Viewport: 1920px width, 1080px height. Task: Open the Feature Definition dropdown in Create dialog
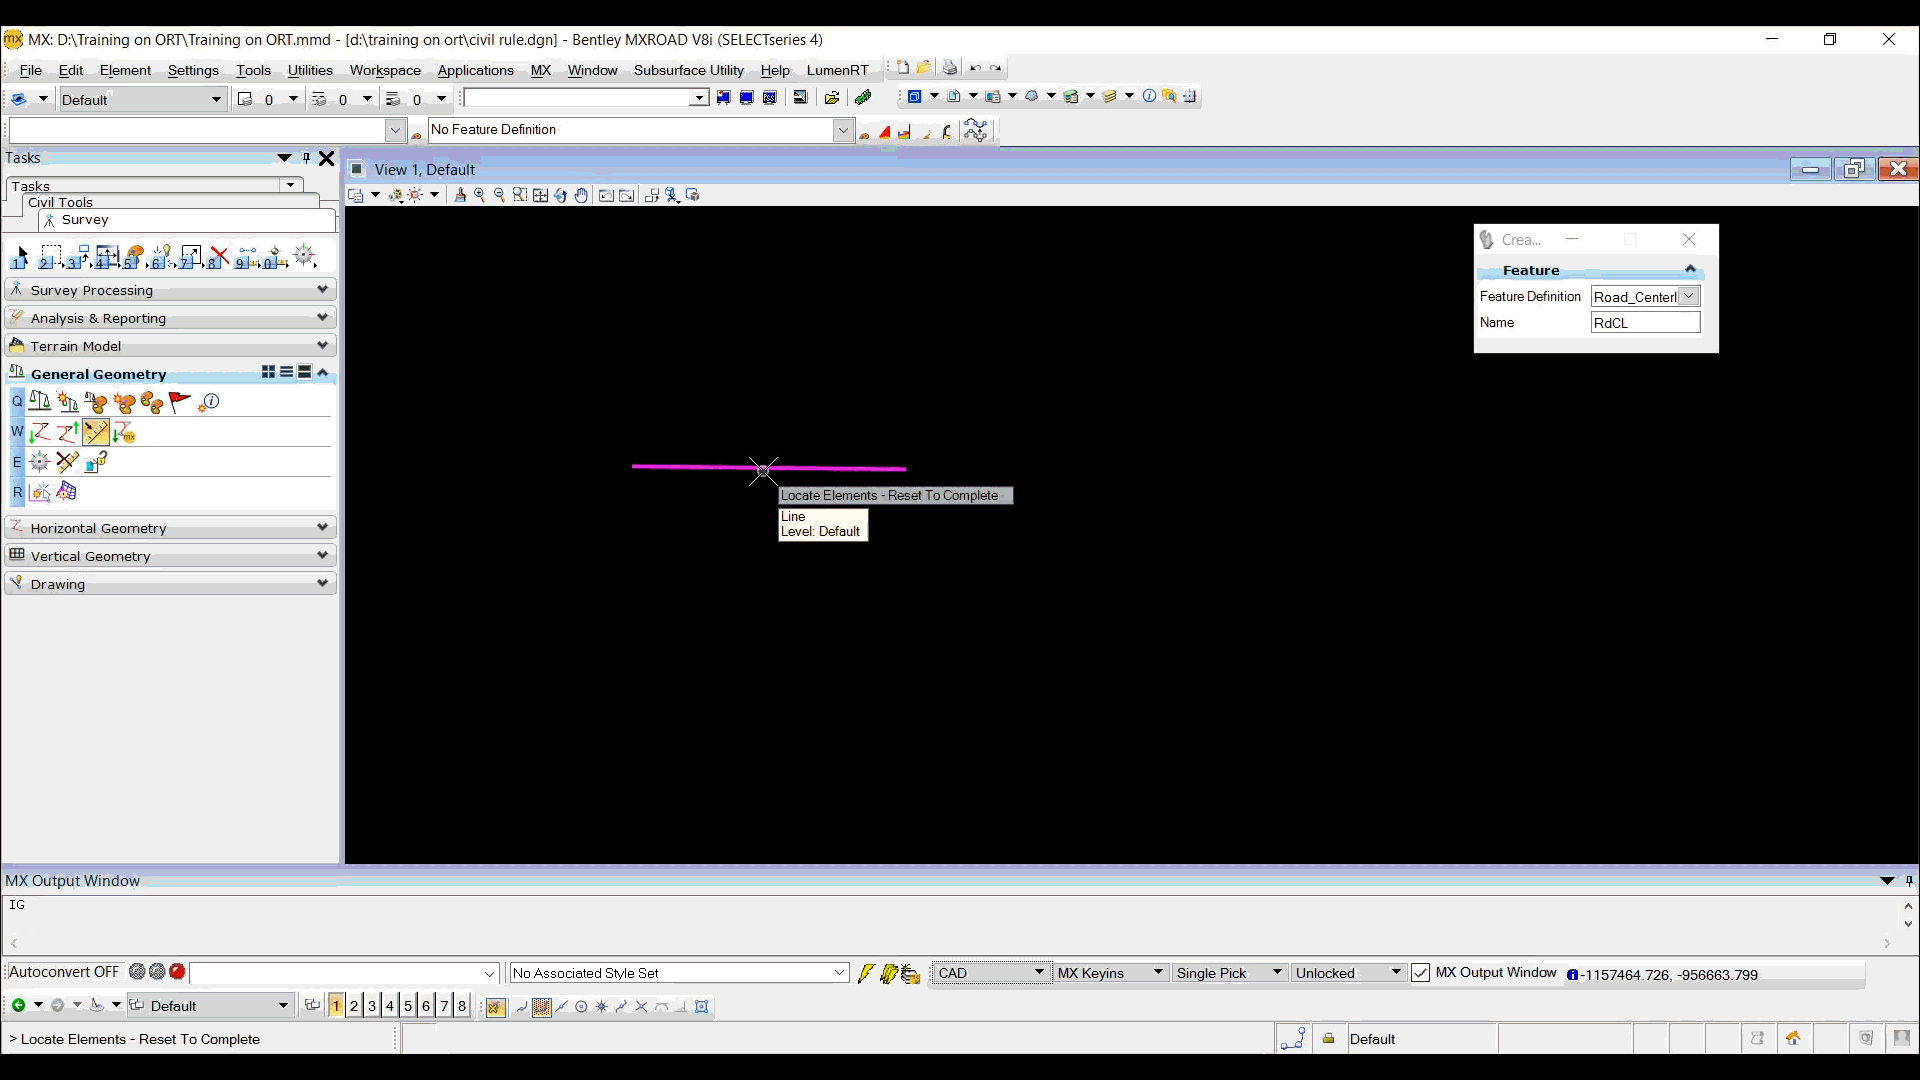click(x=1689, y=297)
